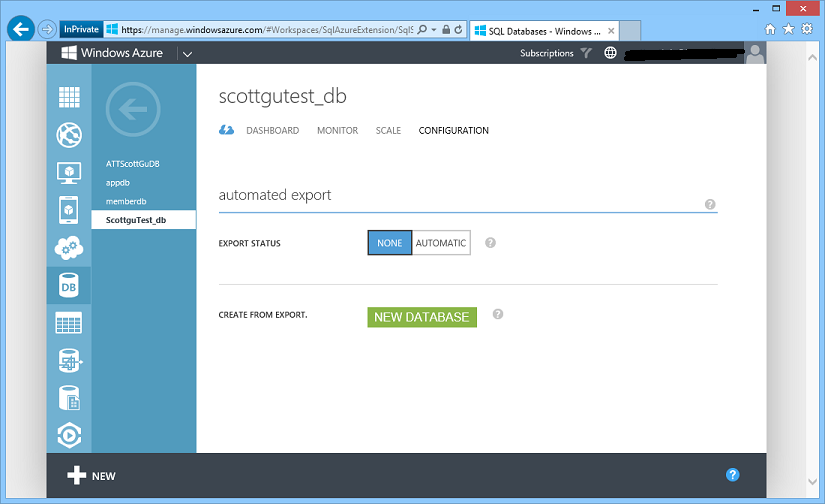The height and width of the screenshot is (504, 825).
Task: Click the scrollbar up arrow
Action: (812, 57)
